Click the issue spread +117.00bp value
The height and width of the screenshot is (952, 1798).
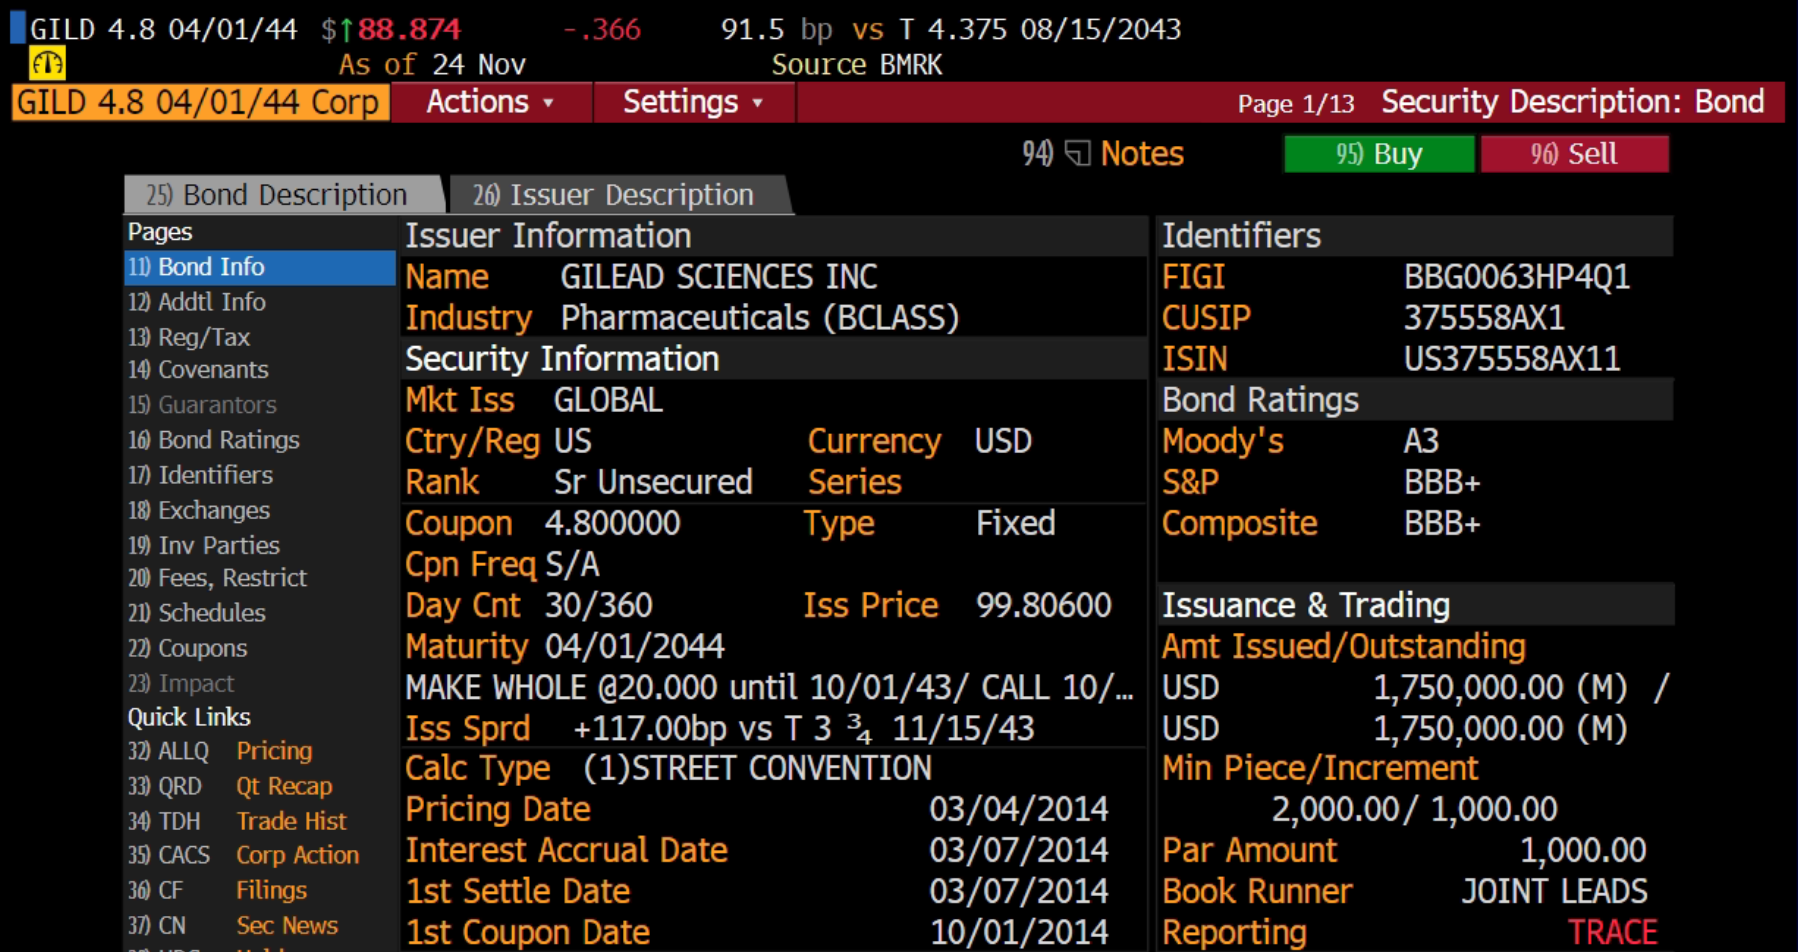(x=803, y=728)
